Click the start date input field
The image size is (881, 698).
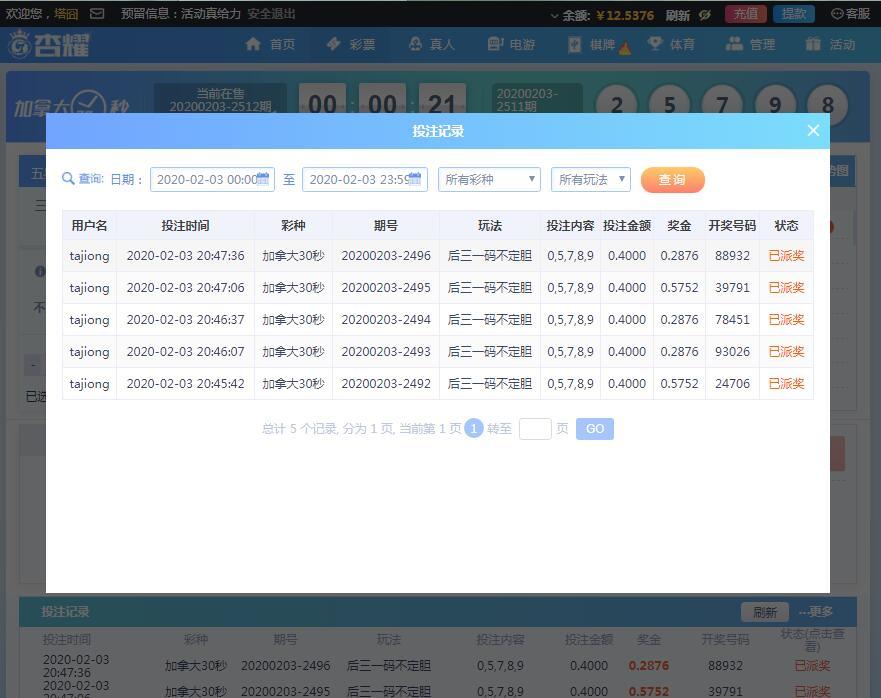point(212,179)
